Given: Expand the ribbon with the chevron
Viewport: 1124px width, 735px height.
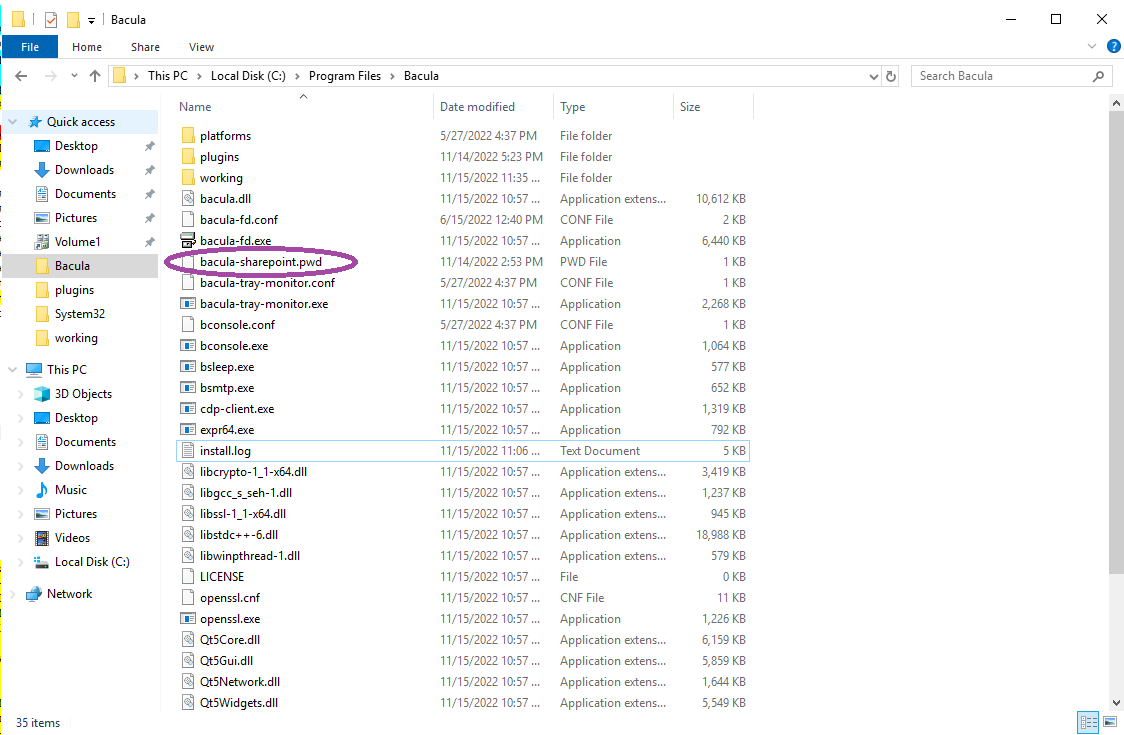Looking at the screenshot, I should (1092, 47).
